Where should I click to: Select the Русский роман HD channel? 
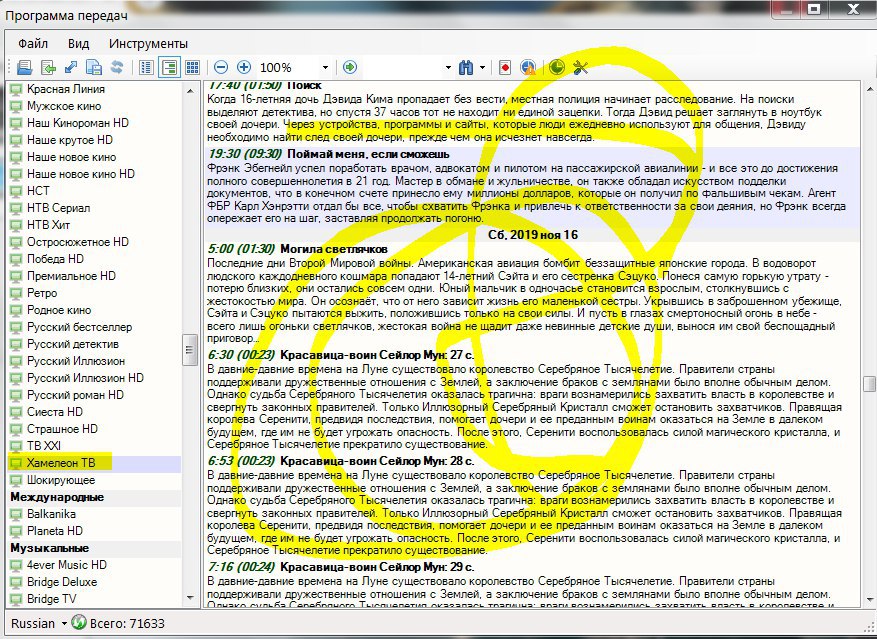pyautogui.click(x=75, y=395)
